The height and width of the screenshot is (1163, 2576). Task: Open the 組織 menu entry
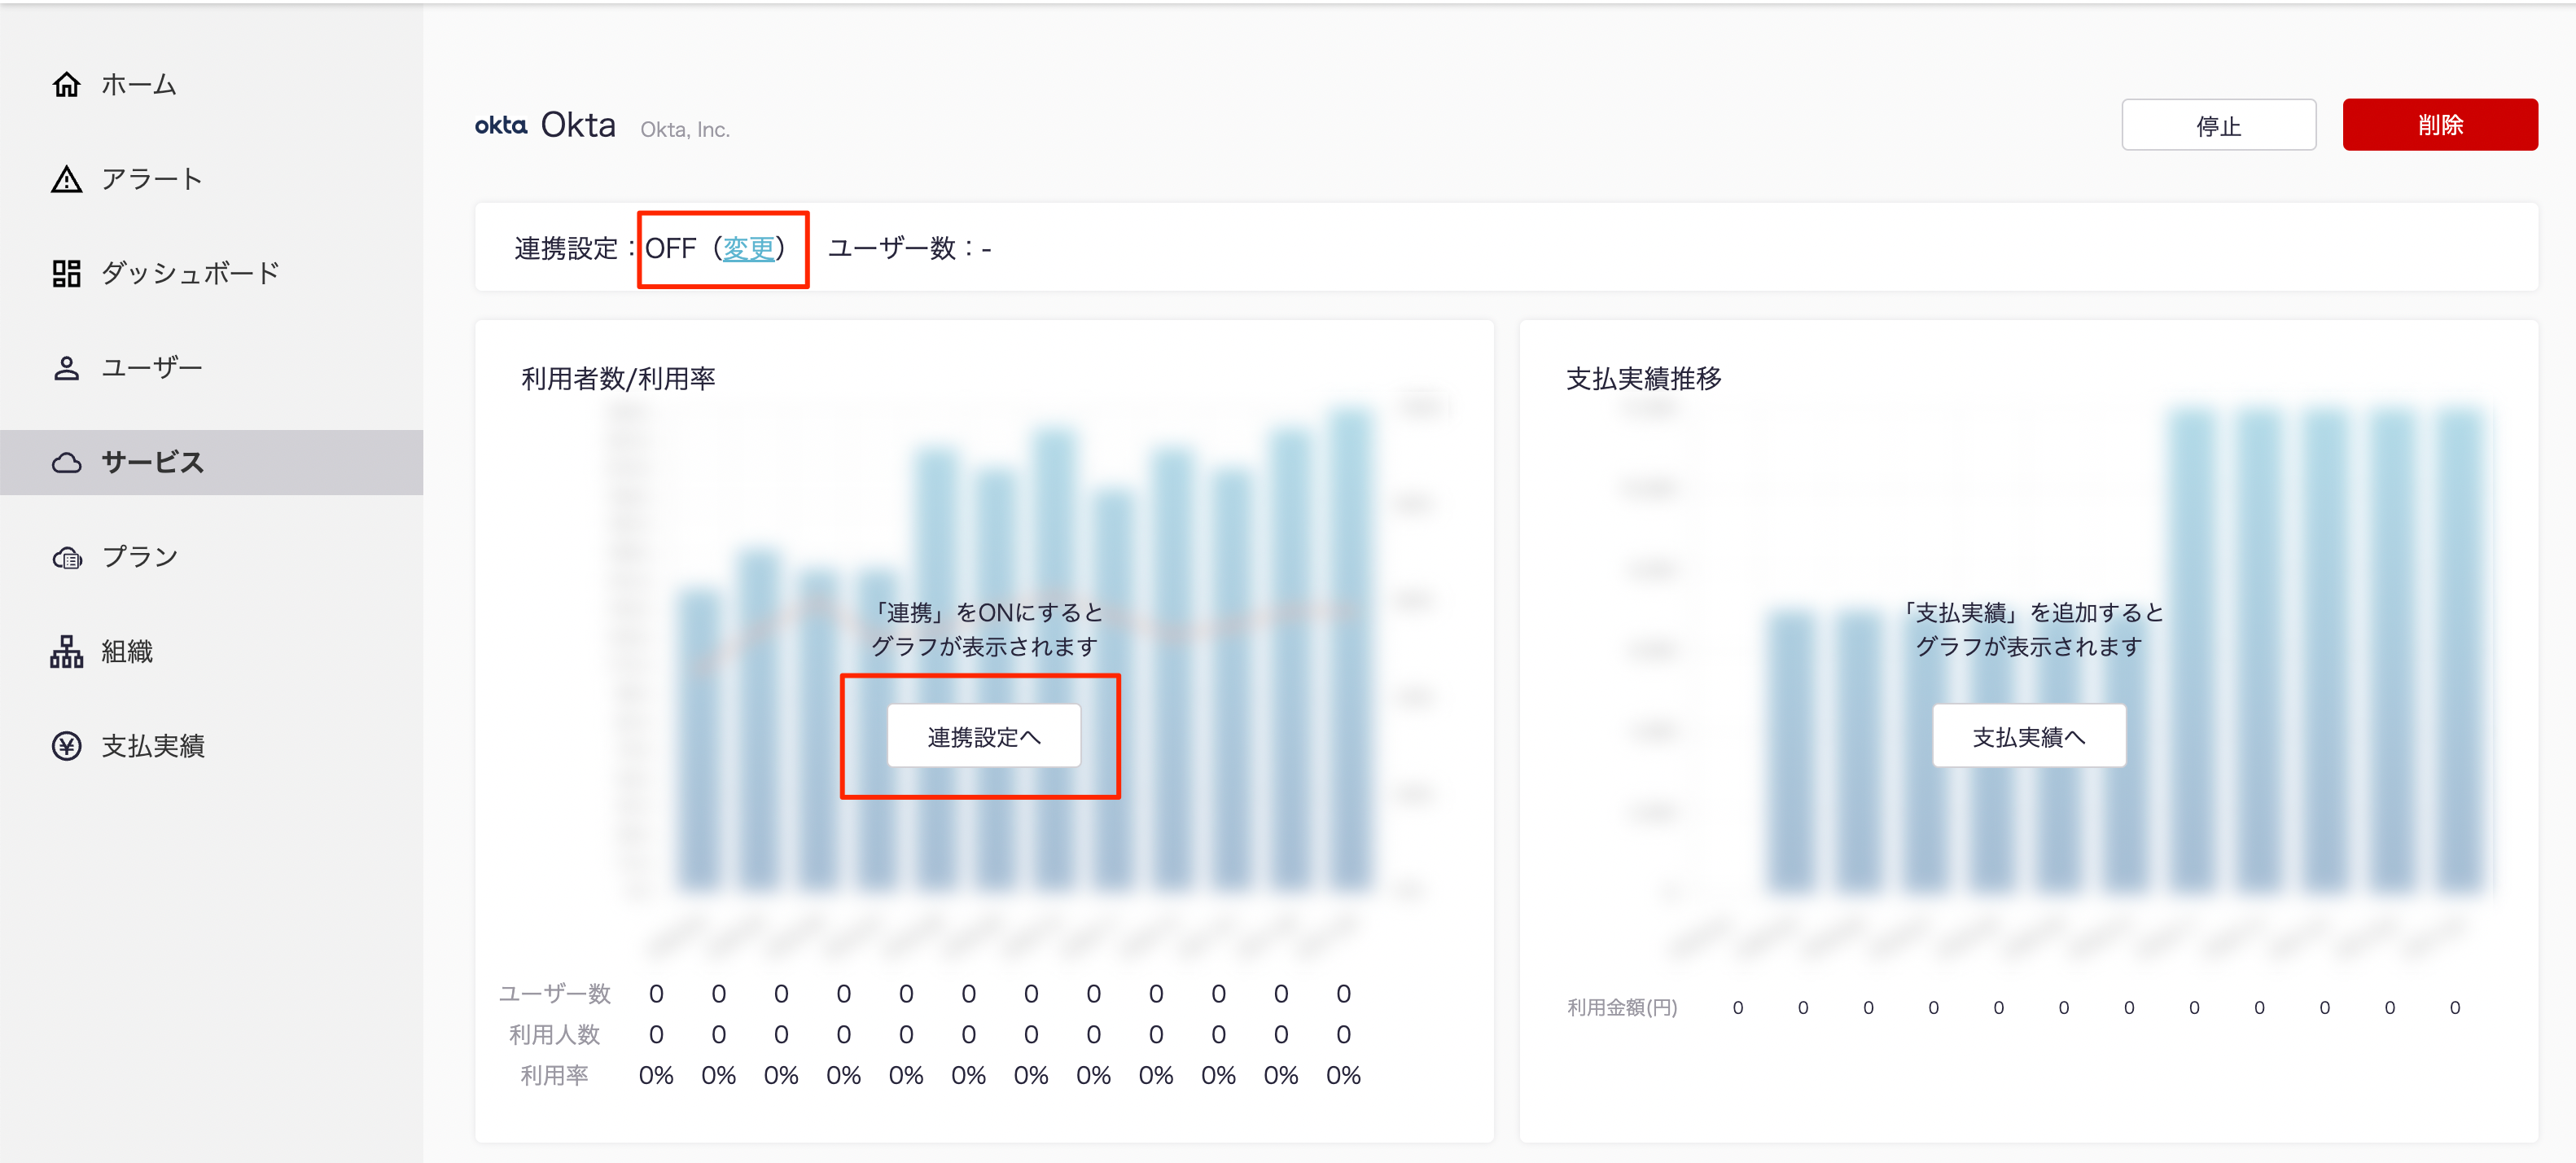127,652
